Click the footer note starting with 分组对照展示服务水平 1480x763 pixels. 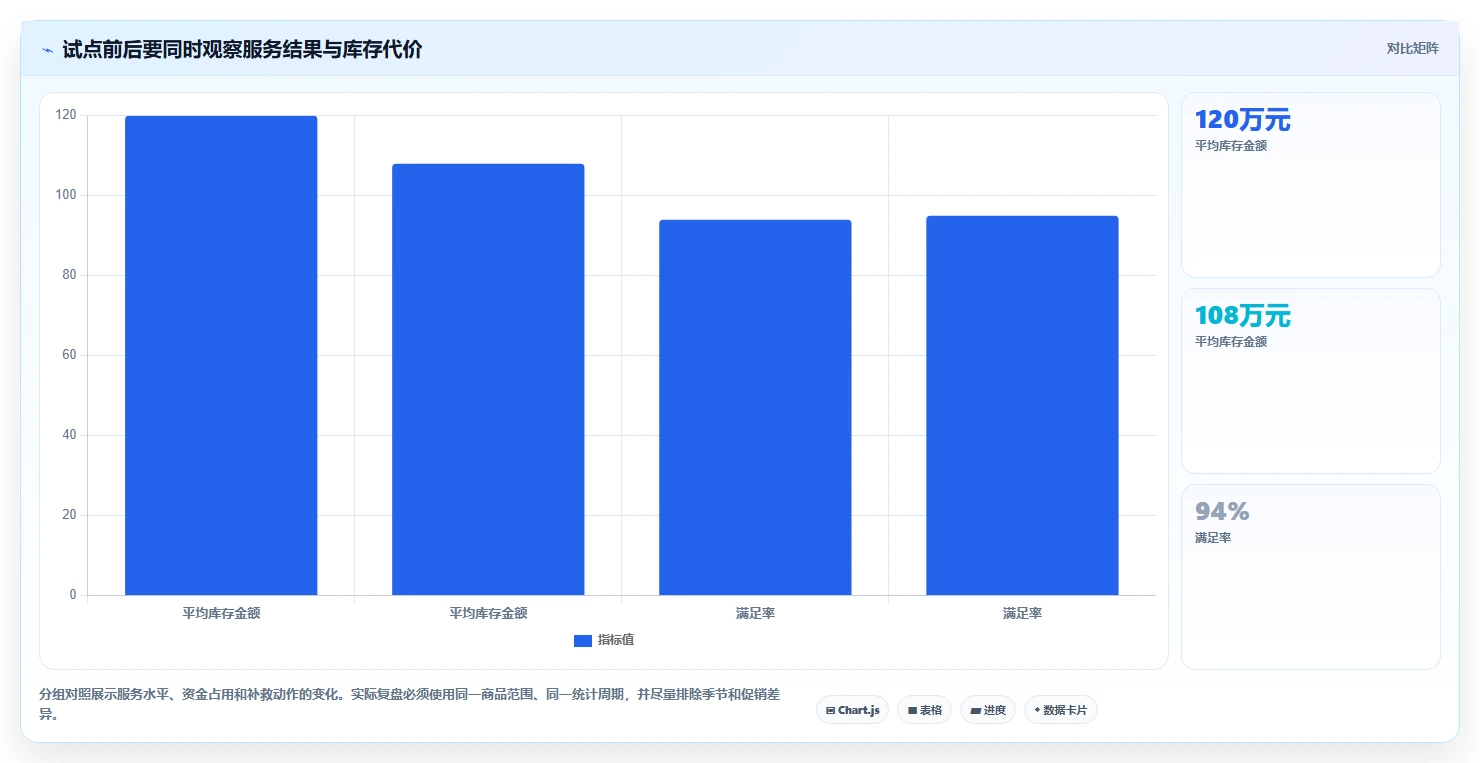410,704
